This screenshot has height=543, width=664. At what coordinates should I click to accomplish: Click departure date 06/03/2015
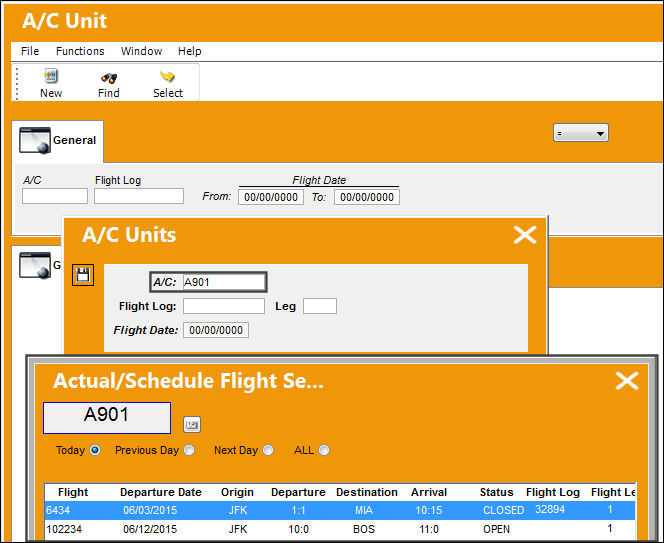click(x=150, y=510)
